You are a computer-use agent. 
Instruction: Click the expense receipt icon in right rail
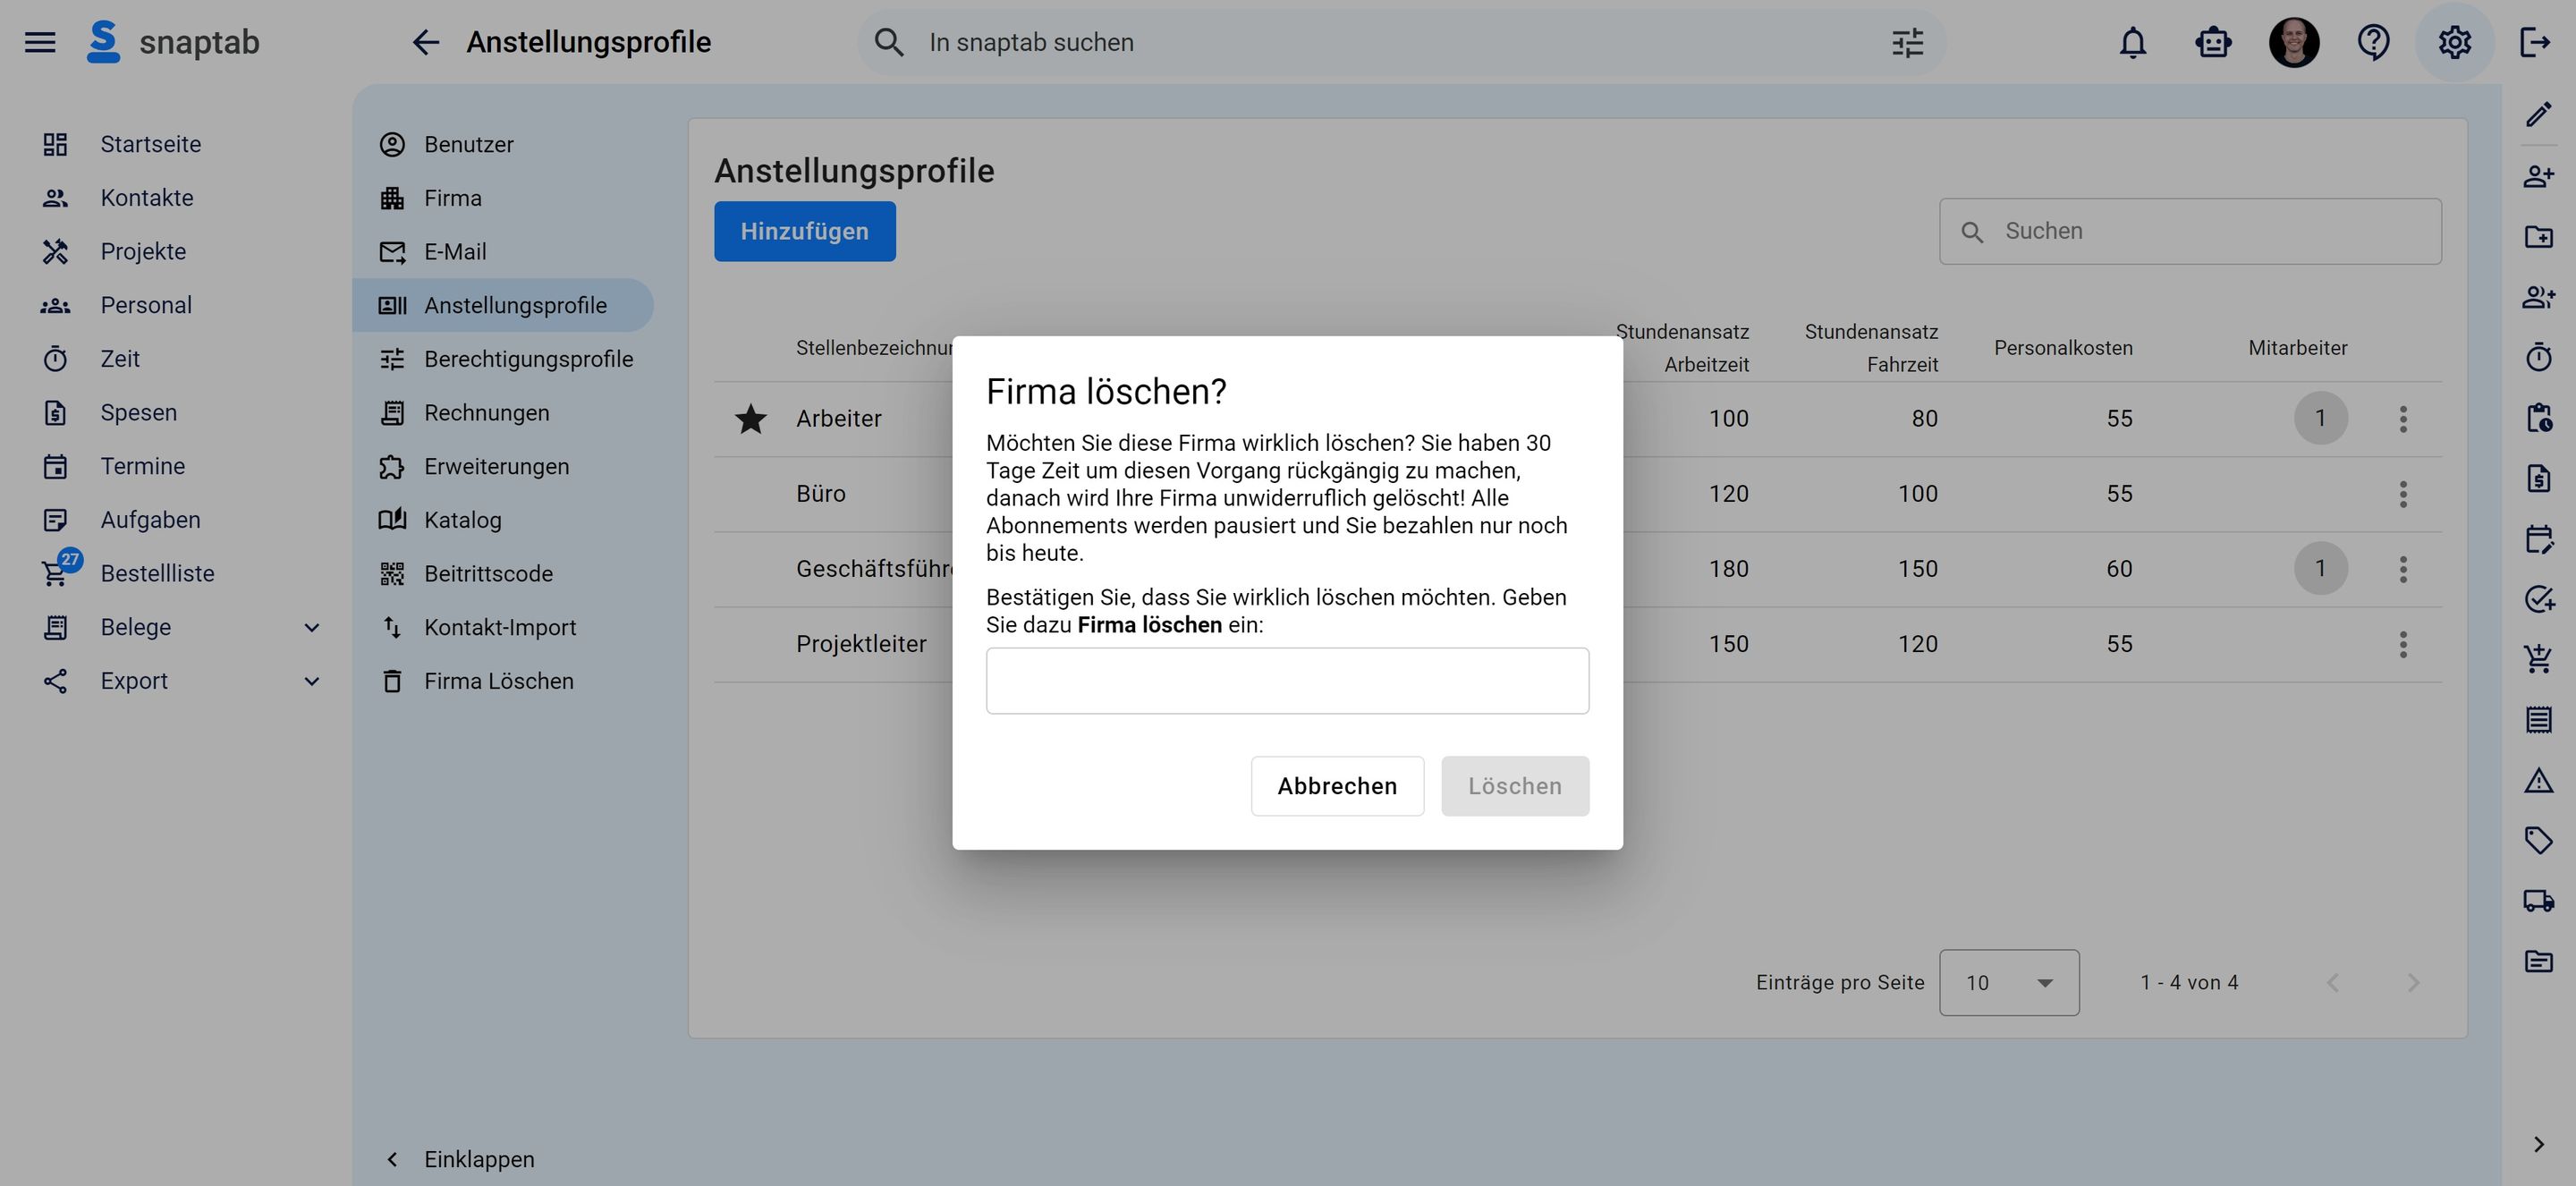tap(2538, 478)
